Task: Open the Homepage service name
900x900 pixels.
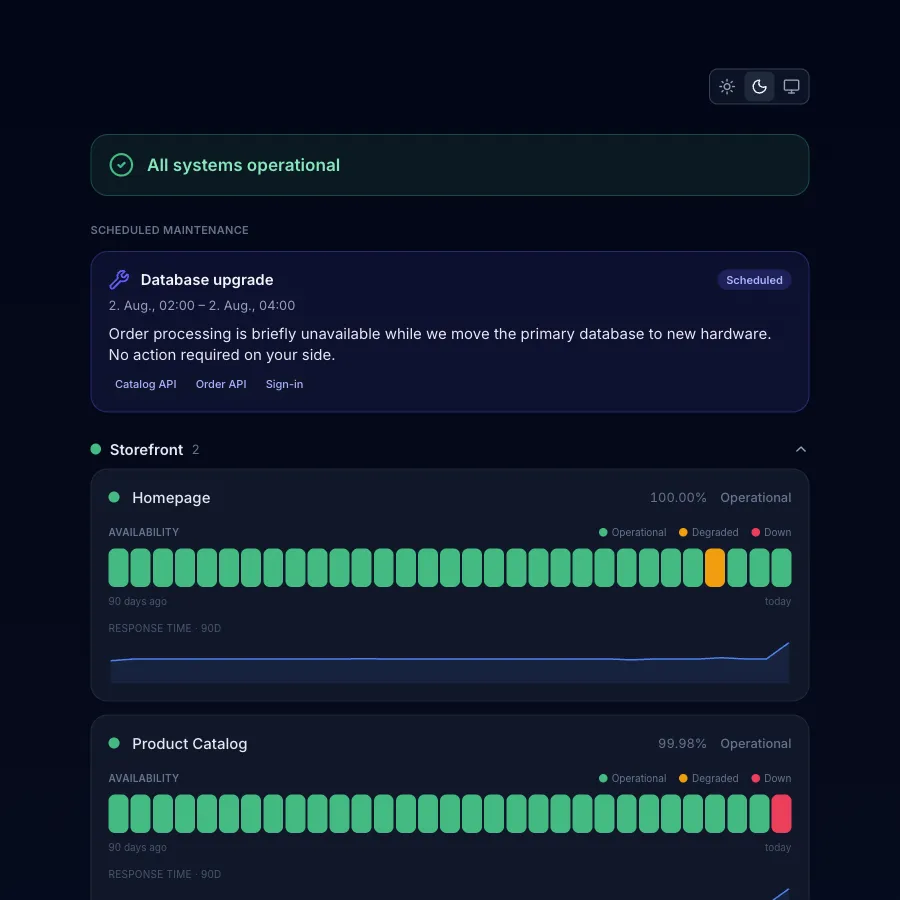Action: coord(171,498)
